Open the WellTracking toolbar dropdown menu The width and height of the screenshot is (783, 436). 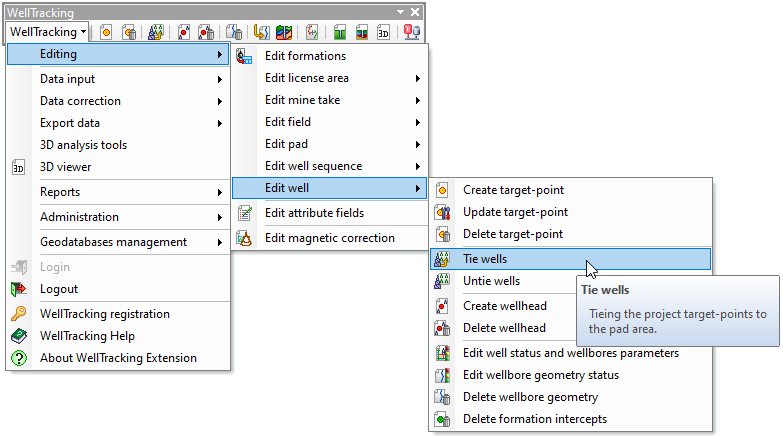pyautogui.click(x=47, y=32)
